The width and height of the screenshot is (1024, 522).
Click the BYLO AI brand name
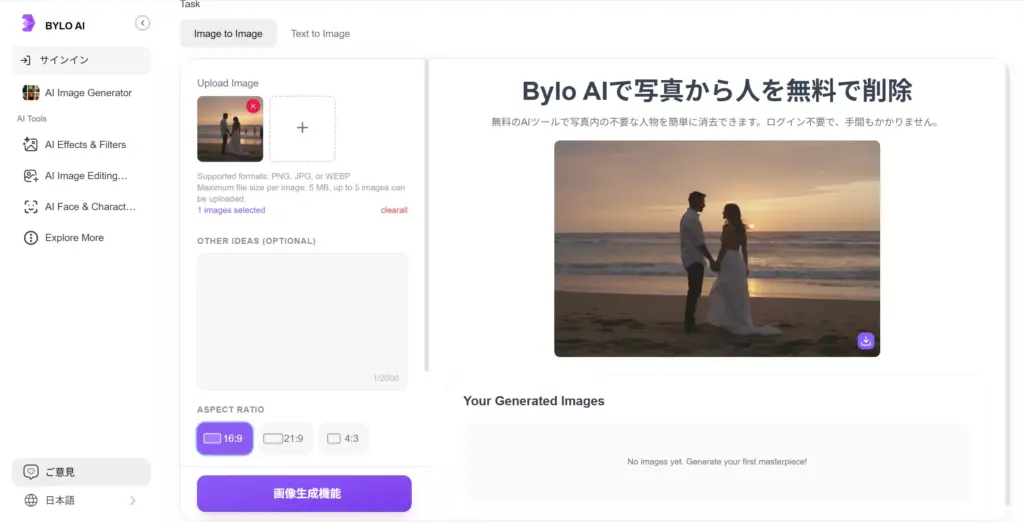coord(65,25)
